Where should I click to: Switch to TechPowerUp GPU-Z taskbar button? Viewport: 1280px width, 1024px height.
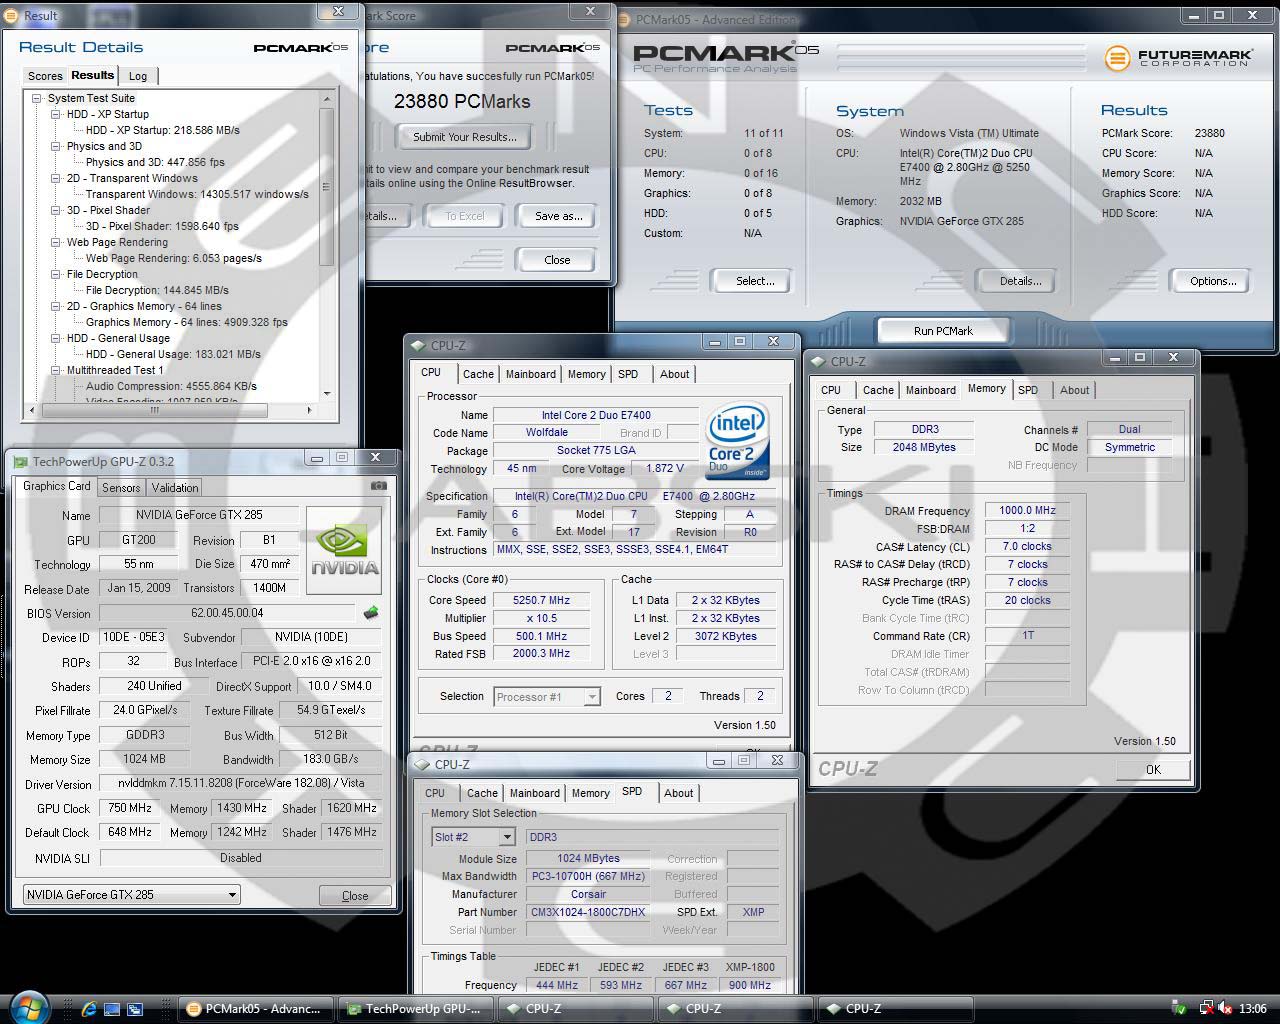click(415, 1009)
